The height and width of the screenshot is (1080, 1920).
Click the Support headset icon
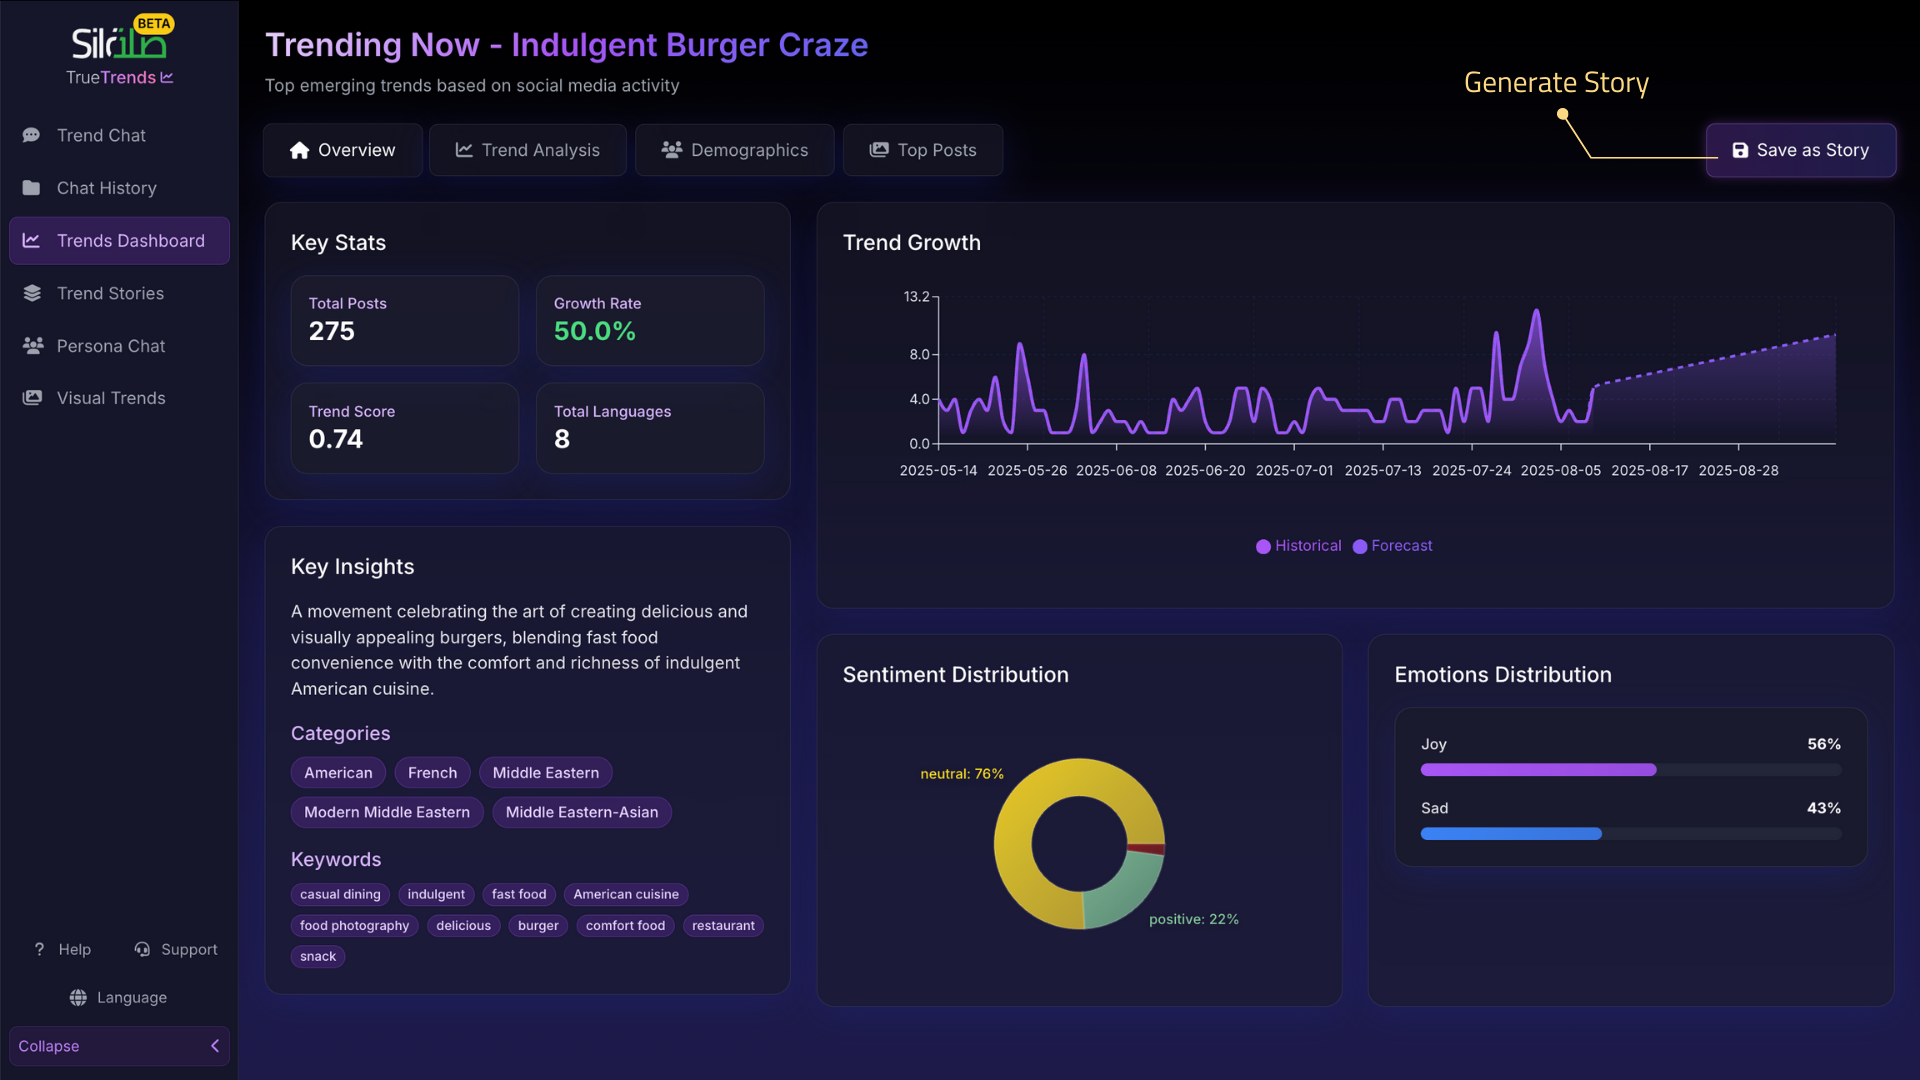tap(141, 949)
